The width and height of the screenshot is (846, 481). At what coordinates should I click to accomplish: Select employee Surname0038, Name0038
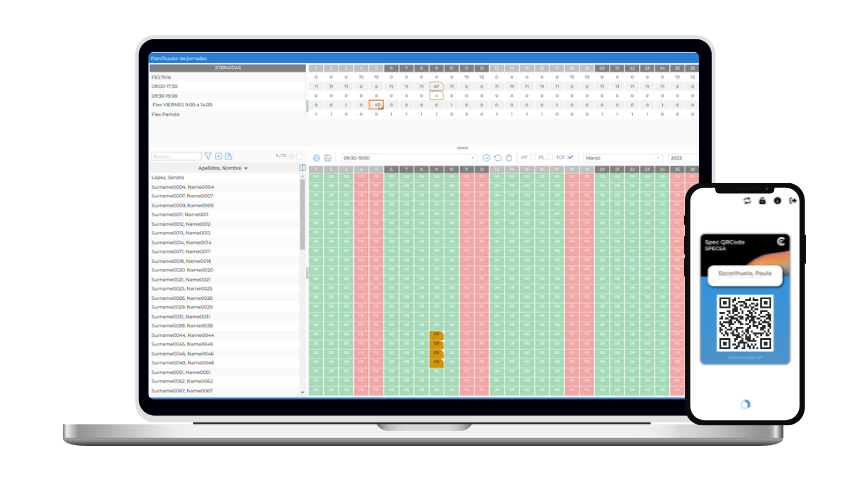click(224, 326)
